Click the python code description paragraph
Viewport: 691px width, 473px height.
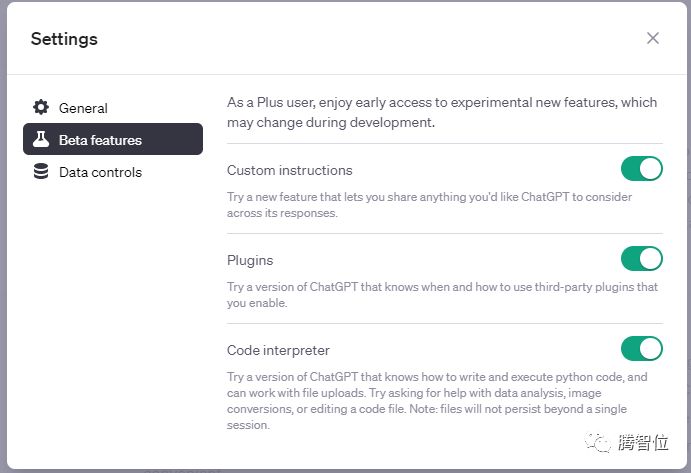tap(437, 401)
